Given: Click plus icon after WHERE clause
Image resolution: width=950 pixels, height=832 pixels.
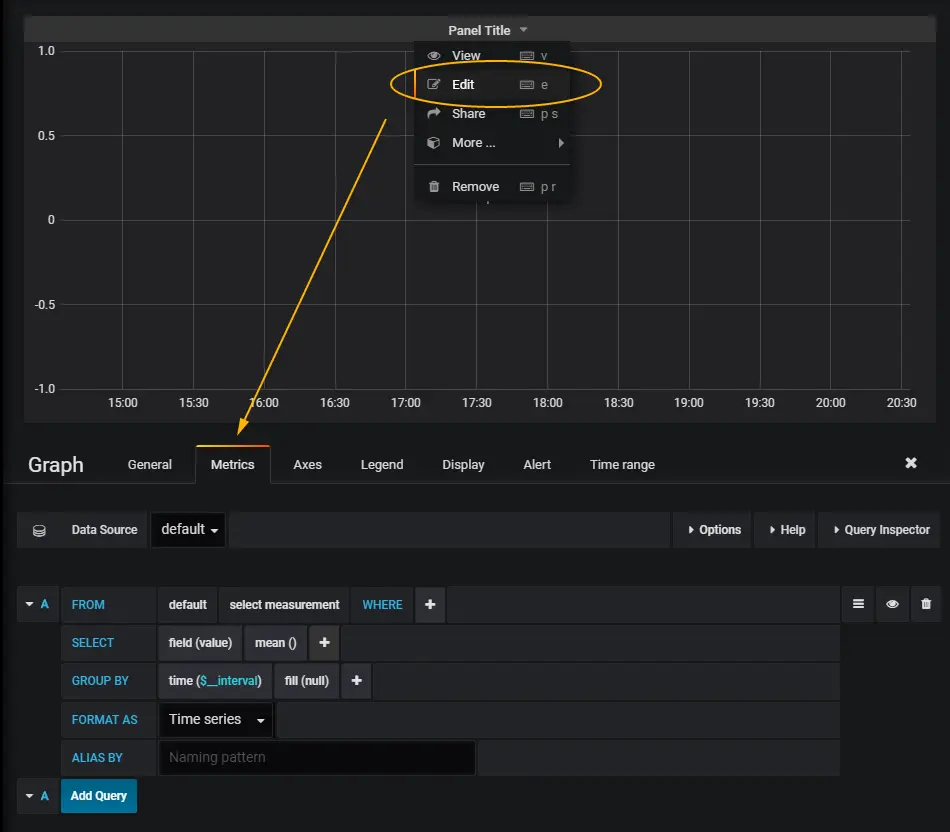Looking at the screenshot, I should (430, 605).
